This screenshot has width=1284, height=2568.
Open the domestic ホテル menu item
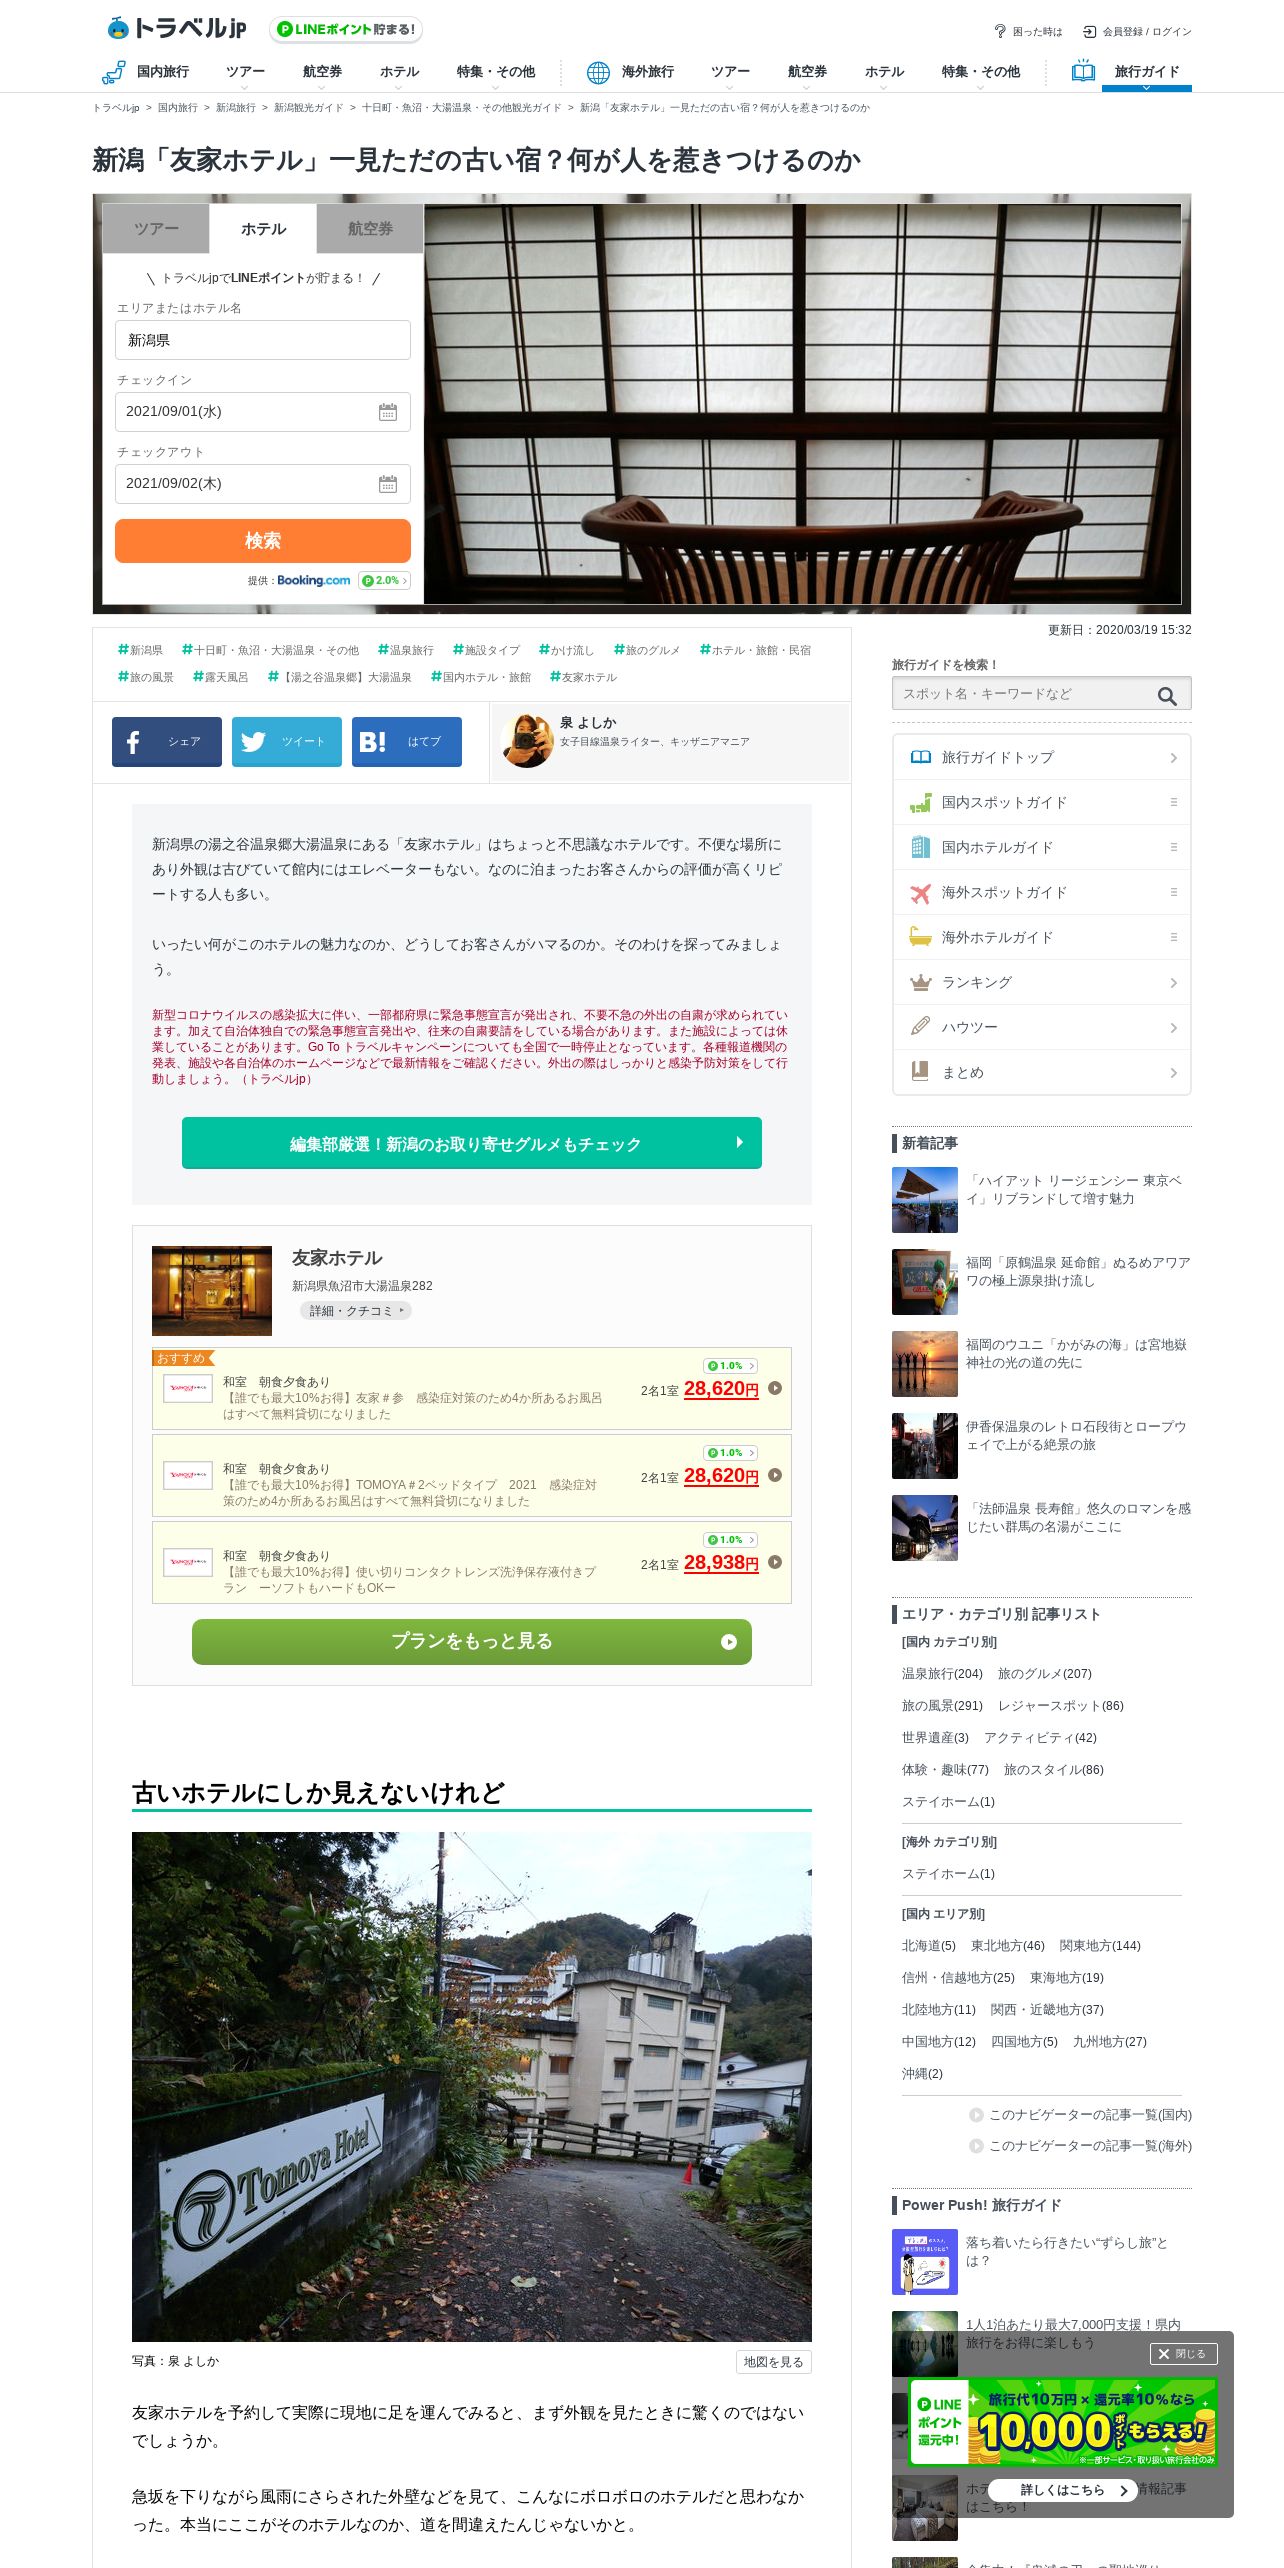399,72
